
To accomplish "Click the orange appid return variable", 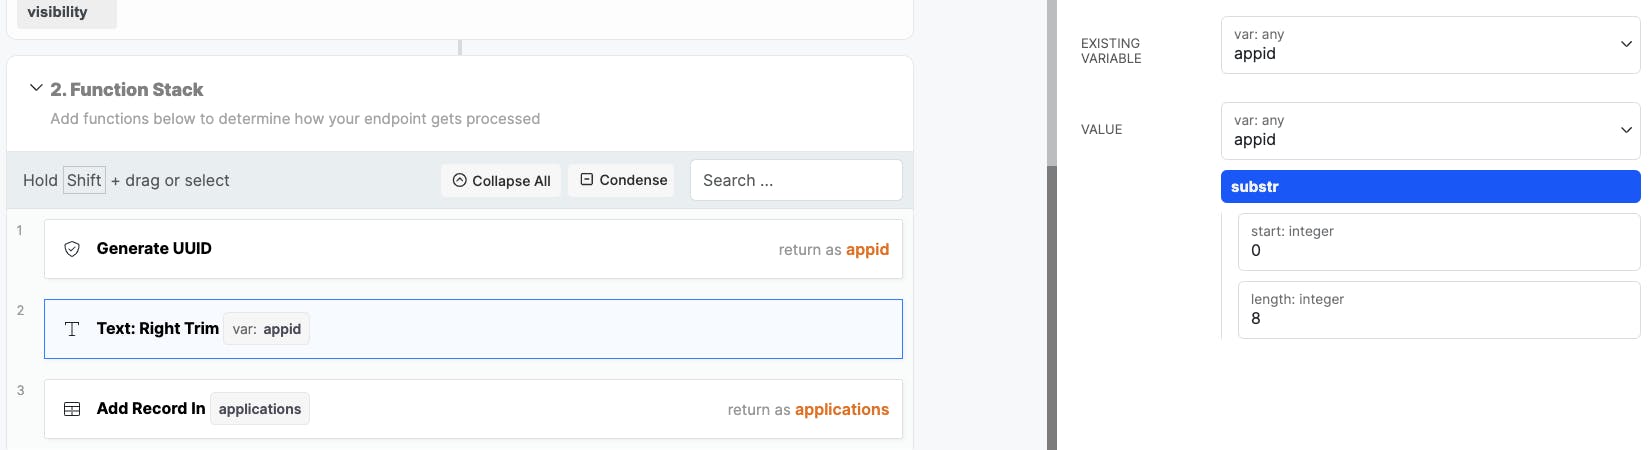I will click(867, 250).
